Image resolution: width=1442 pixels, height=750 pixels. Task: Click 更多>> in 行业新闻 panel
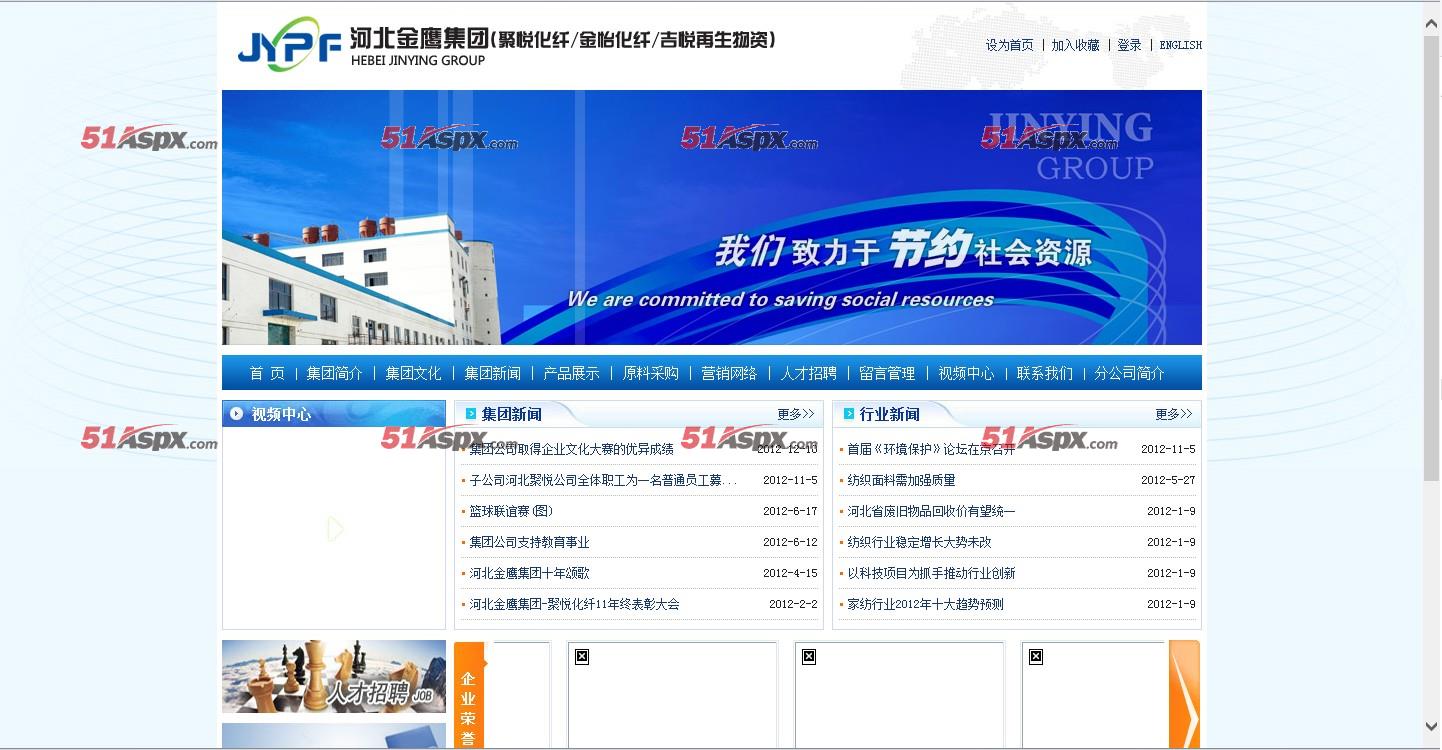click(x=1174, y=414)
